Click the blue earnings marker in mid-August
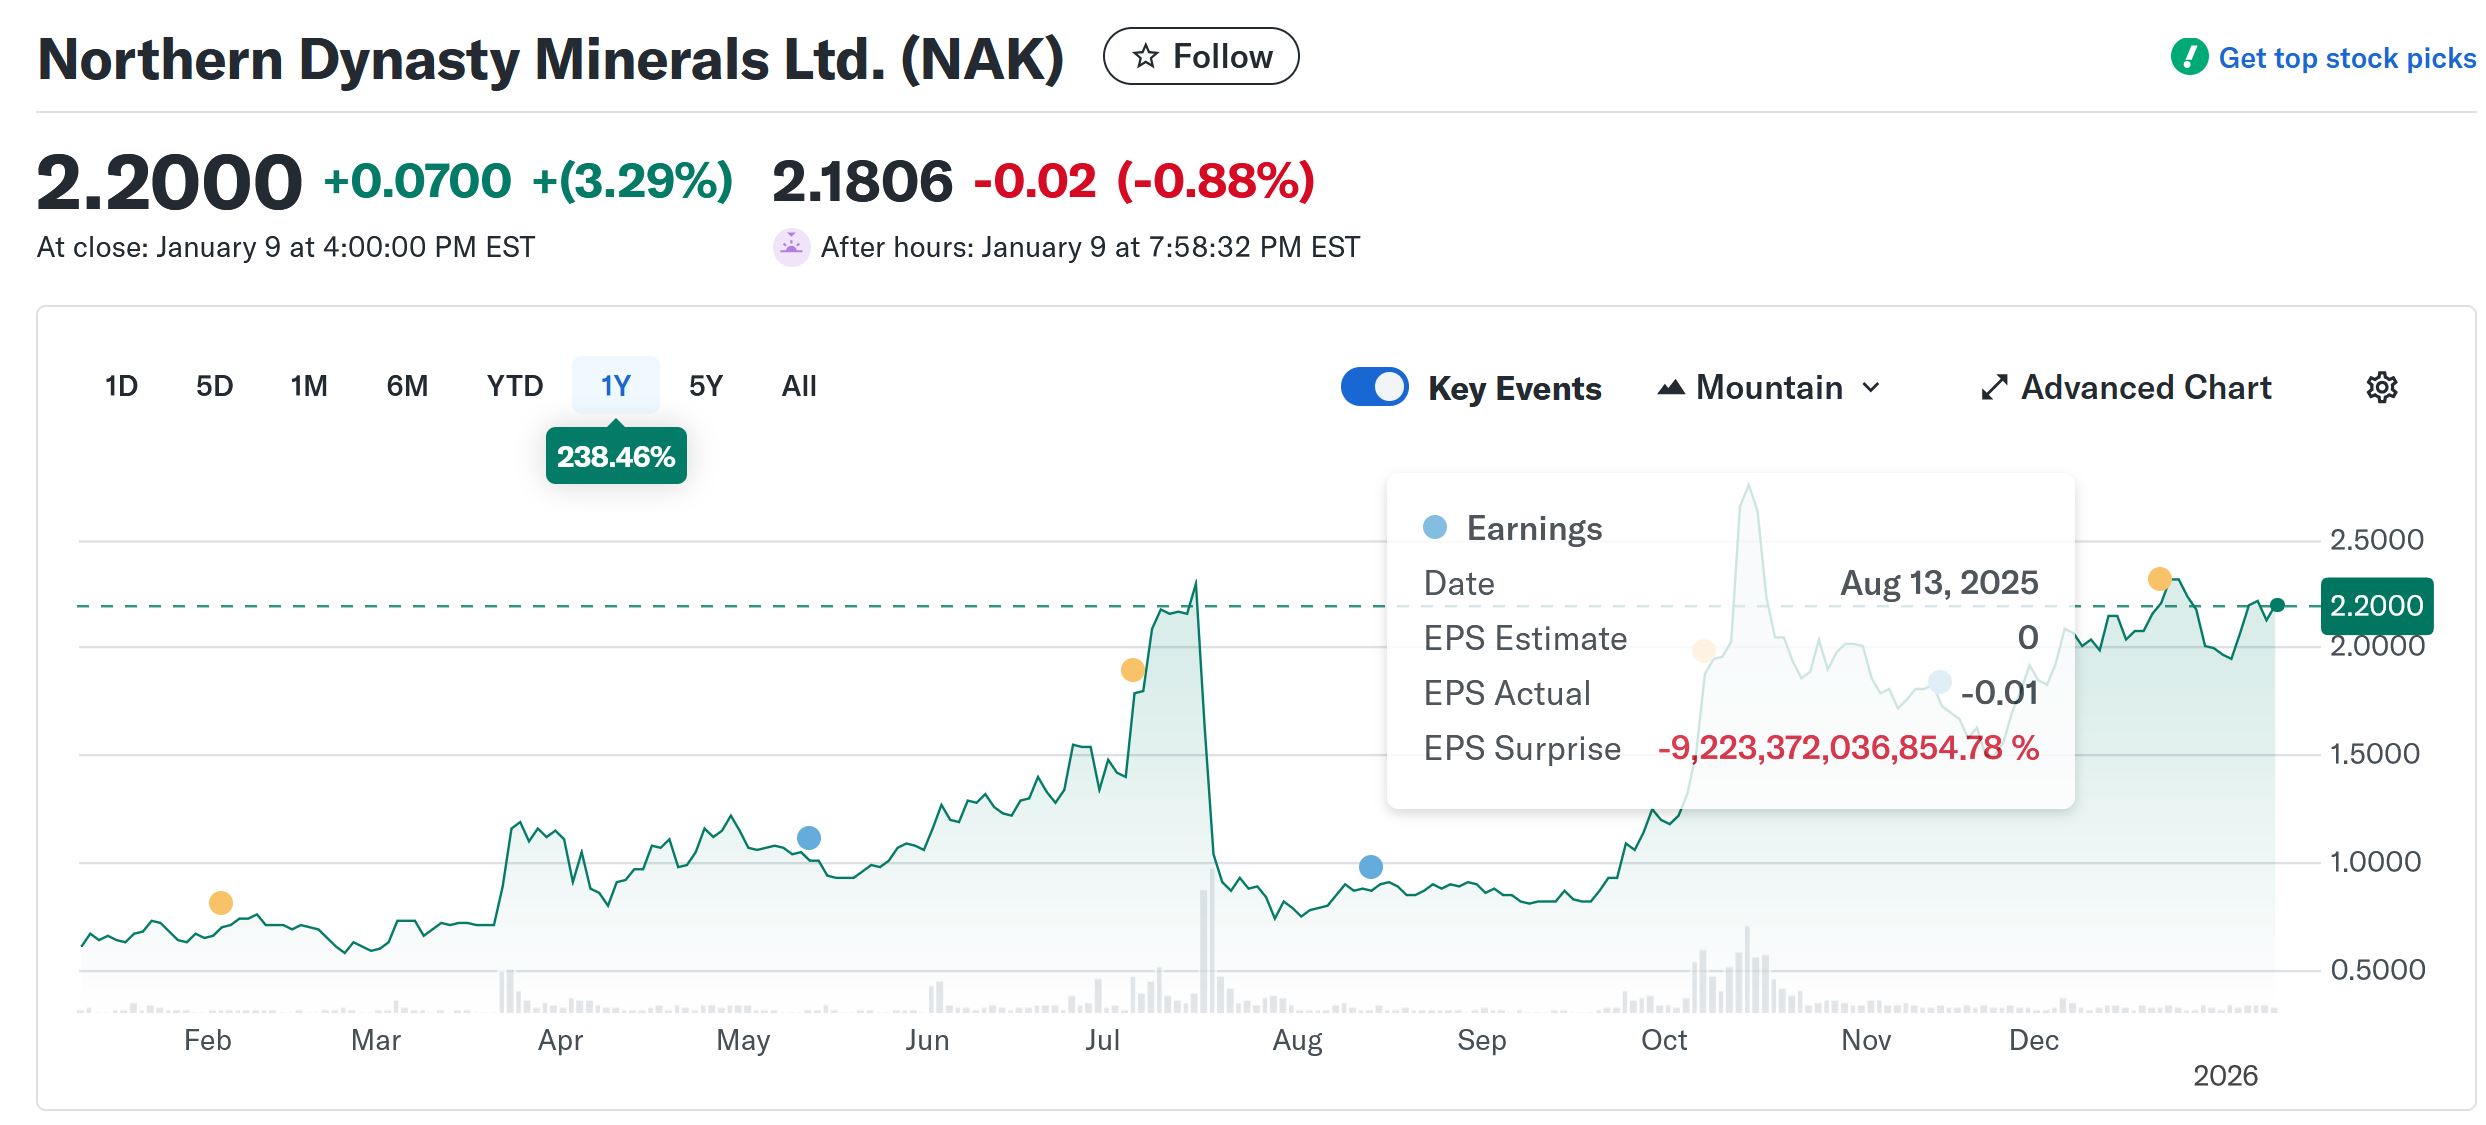The image size is (2486, 1125). [1371, 867]
